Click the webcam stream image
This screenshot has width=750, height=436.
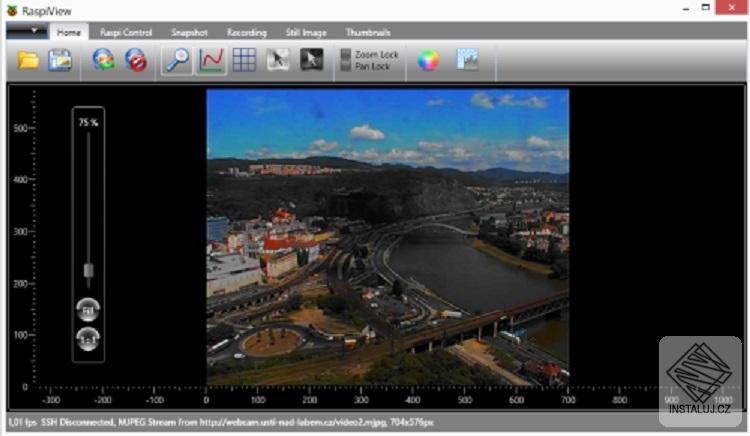click(x=388, y=237)
